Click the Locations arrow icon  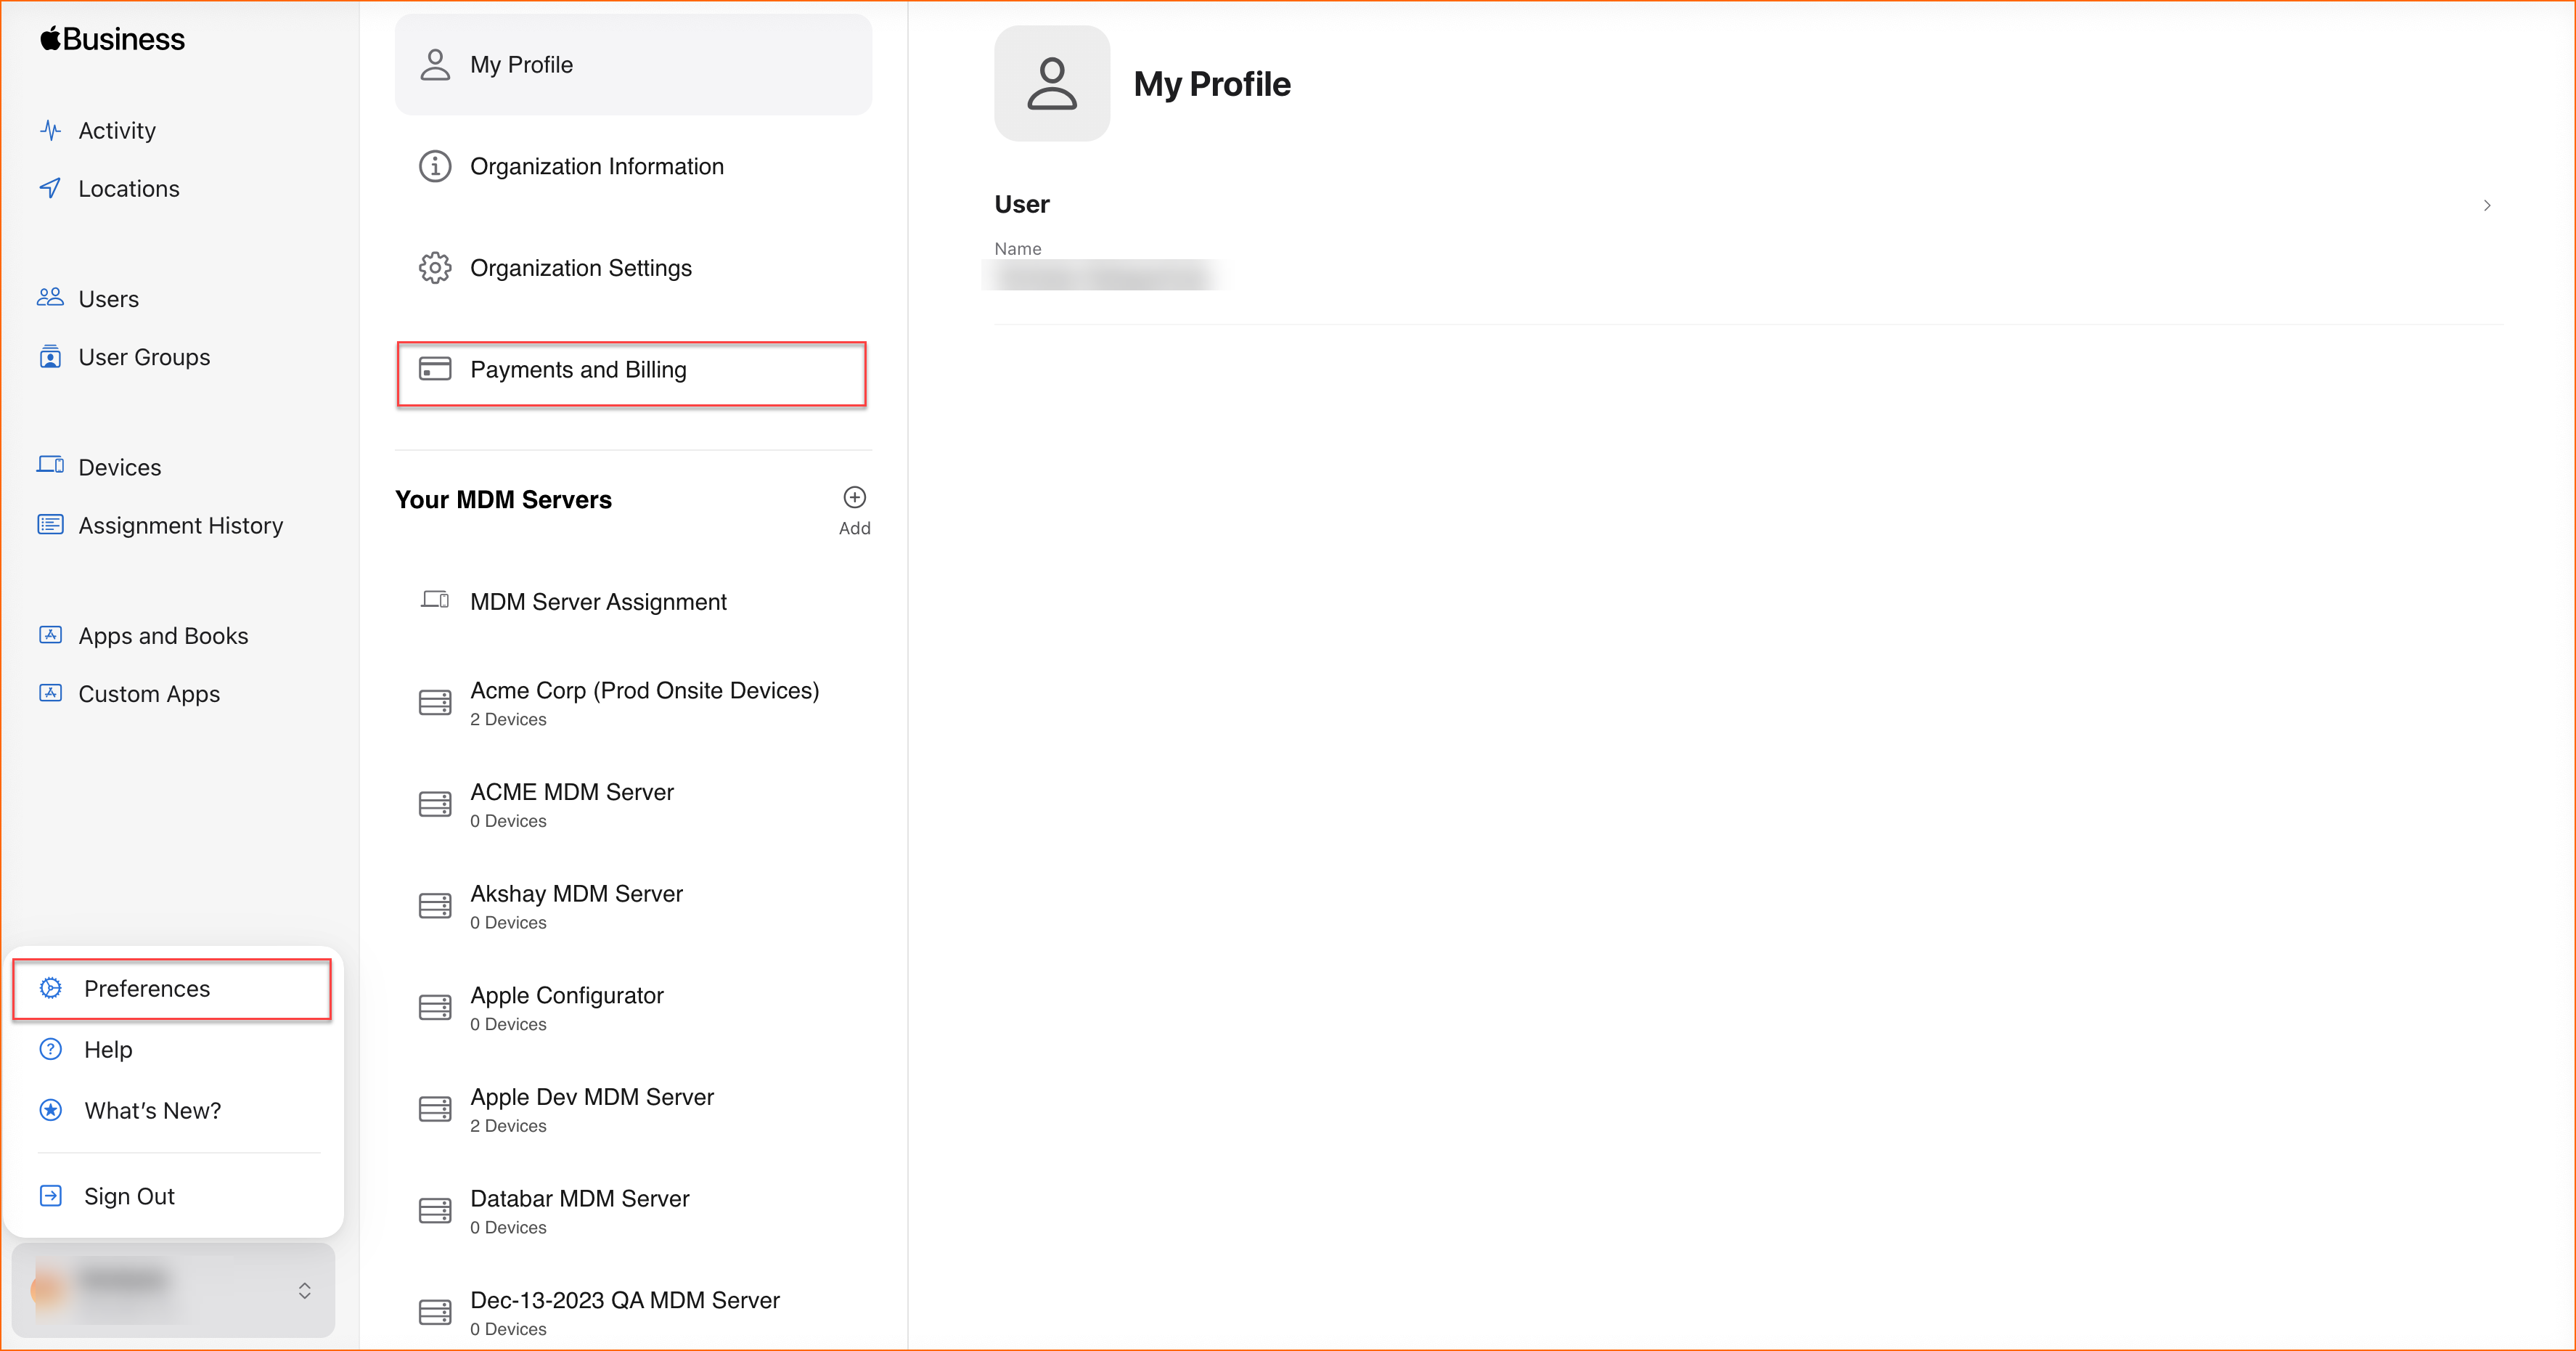coord(50,188)
